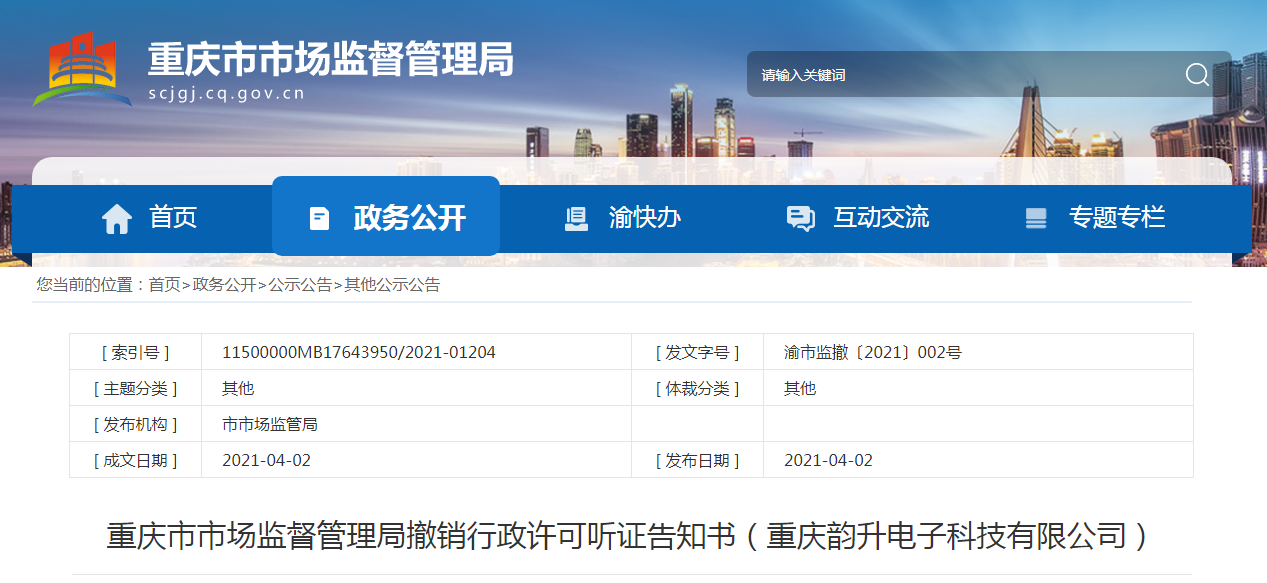Click the article headline about 重庆韵升电子科技有限公司
Screen dimensions: 1267x583
(x=628, y=536)
